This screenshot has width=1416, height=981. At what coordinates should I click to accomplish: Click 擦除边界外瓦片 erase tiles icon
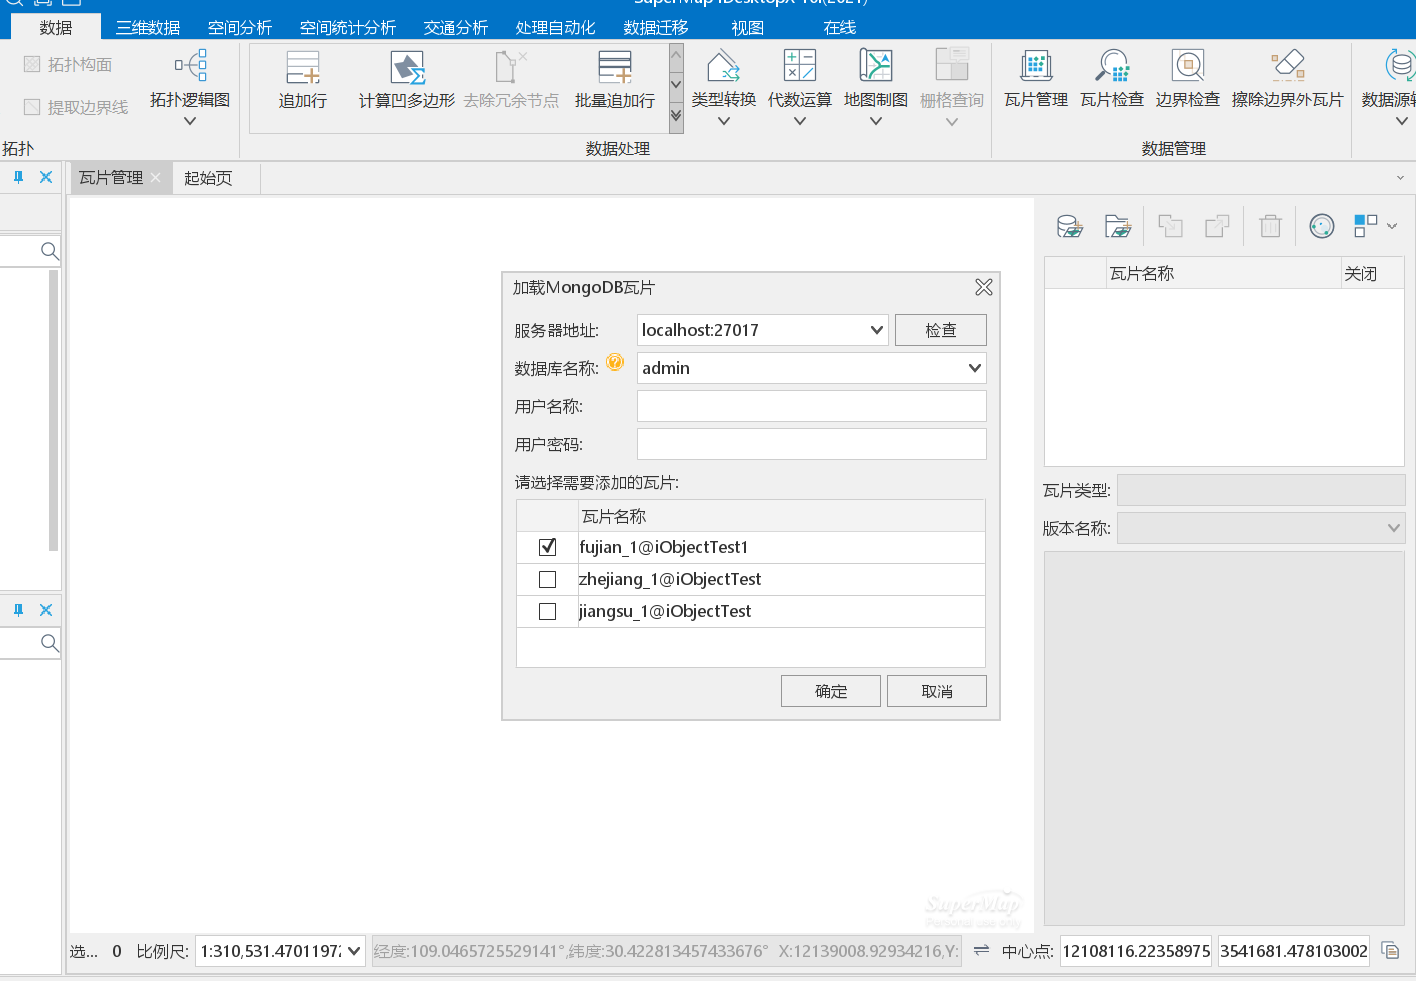pyautogui.click(x=1288, y=67)
